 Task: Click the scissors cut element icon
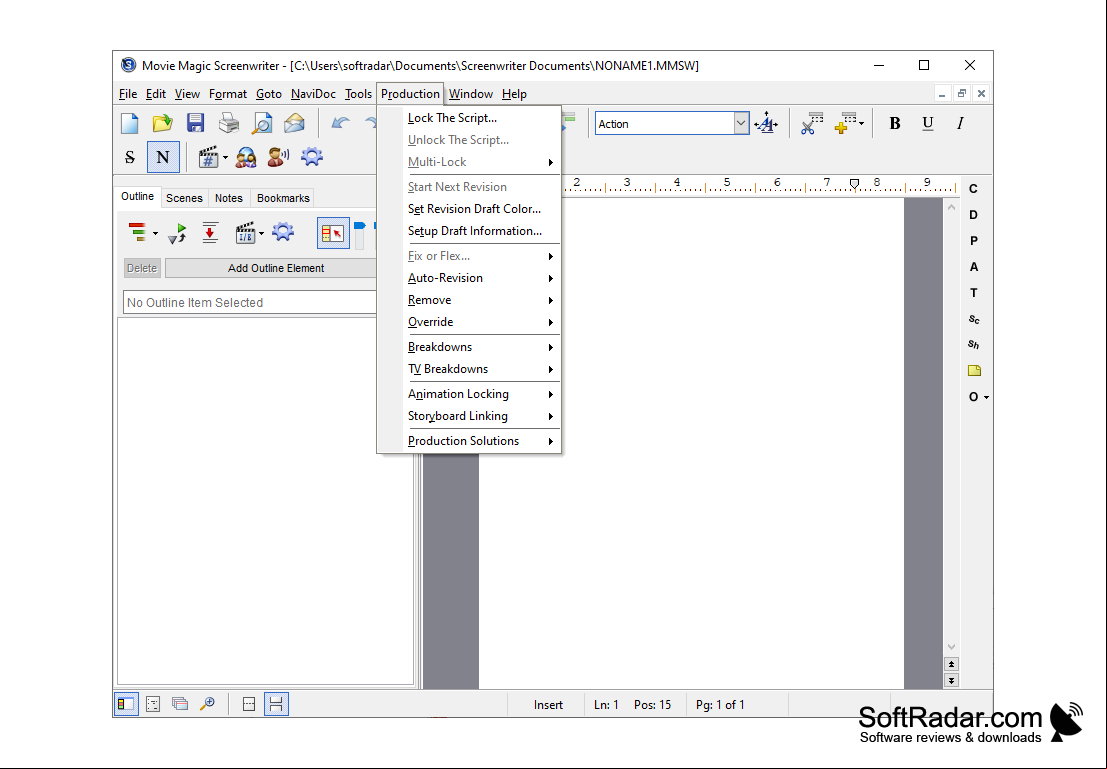[x=812, y=124]
